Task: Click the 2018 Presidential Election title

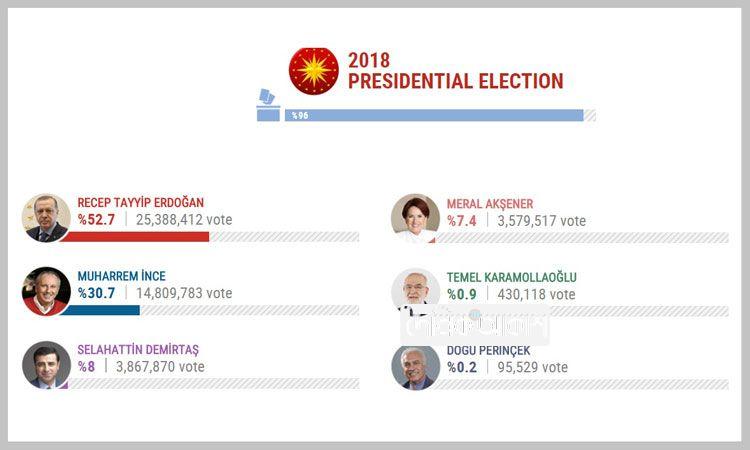Action: point(455,71)
